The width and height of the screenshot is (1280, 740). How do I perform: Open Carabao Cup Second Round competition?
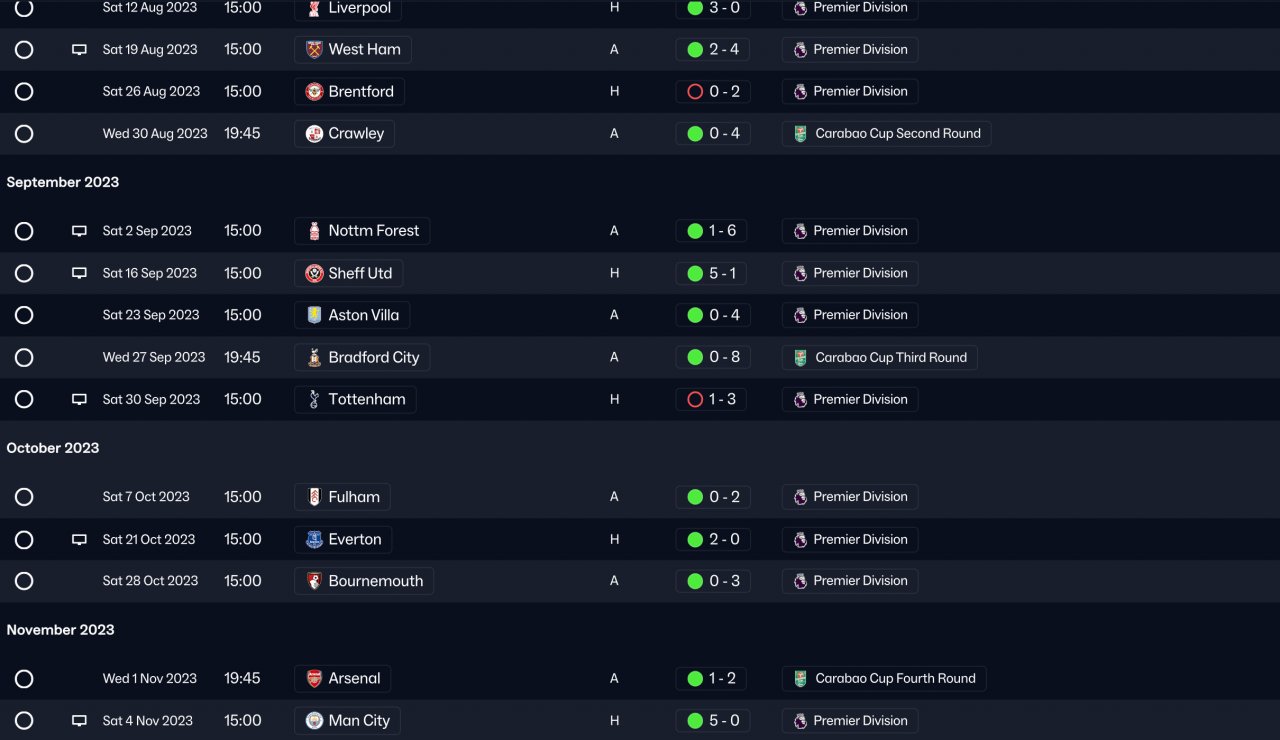897,134
